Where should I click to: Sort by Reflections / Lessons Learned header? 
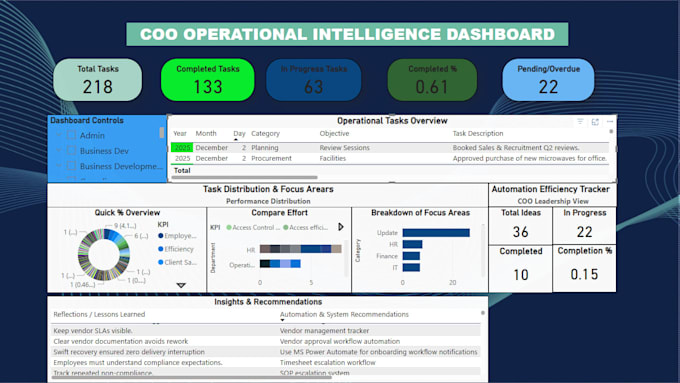[x=99, y=314]
